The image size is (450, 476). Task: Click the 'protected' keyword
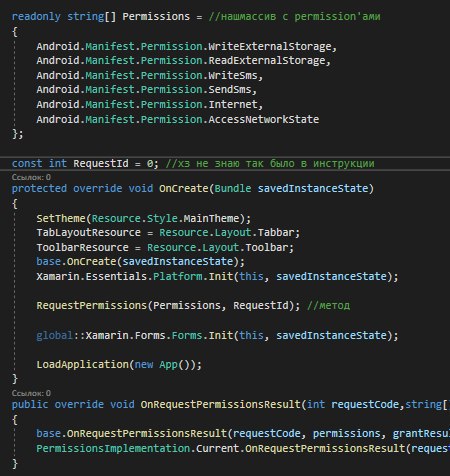point(39,188)
